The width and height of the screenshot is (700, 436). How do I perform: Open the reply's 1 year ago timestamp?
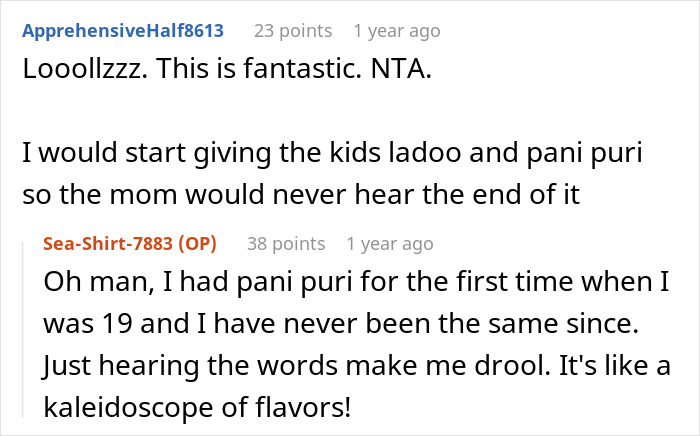[x=390, y=244]
